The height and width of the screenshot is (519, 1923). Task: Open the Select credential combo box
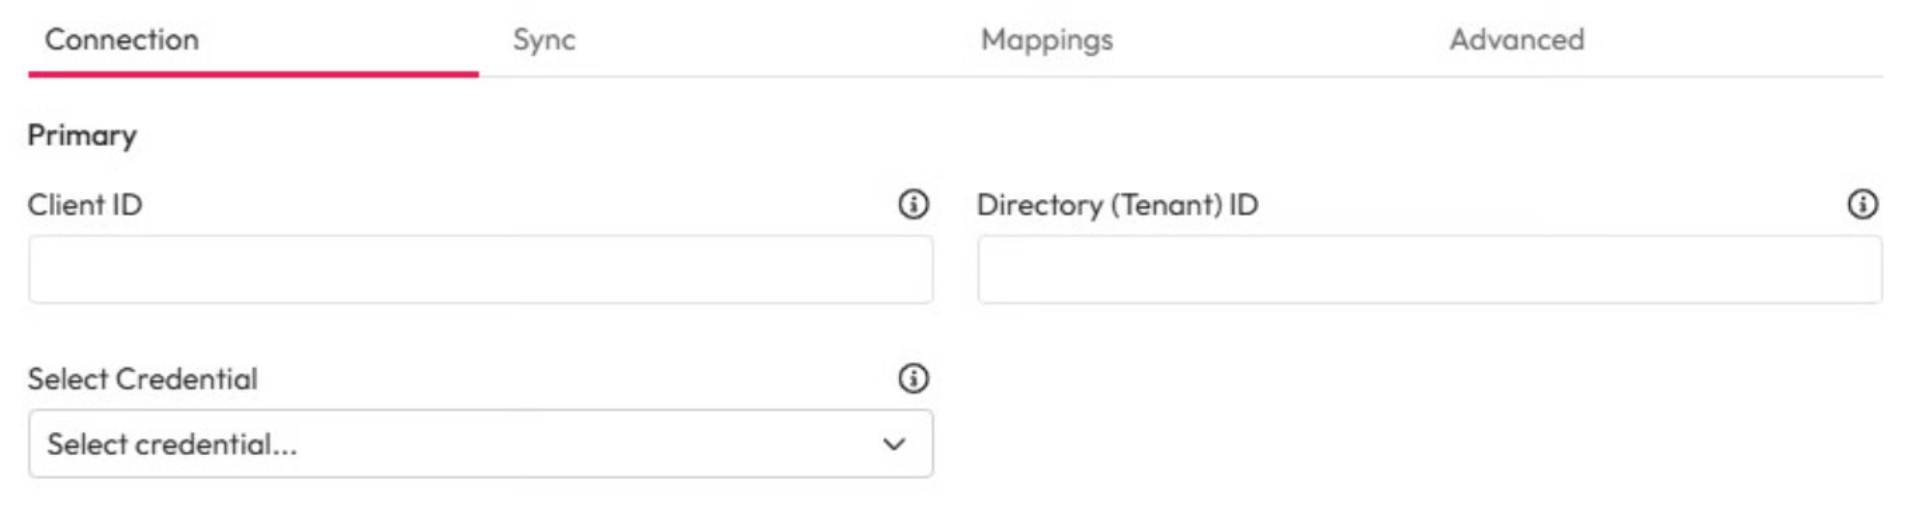pyautogui.click(x=480, y=444)
